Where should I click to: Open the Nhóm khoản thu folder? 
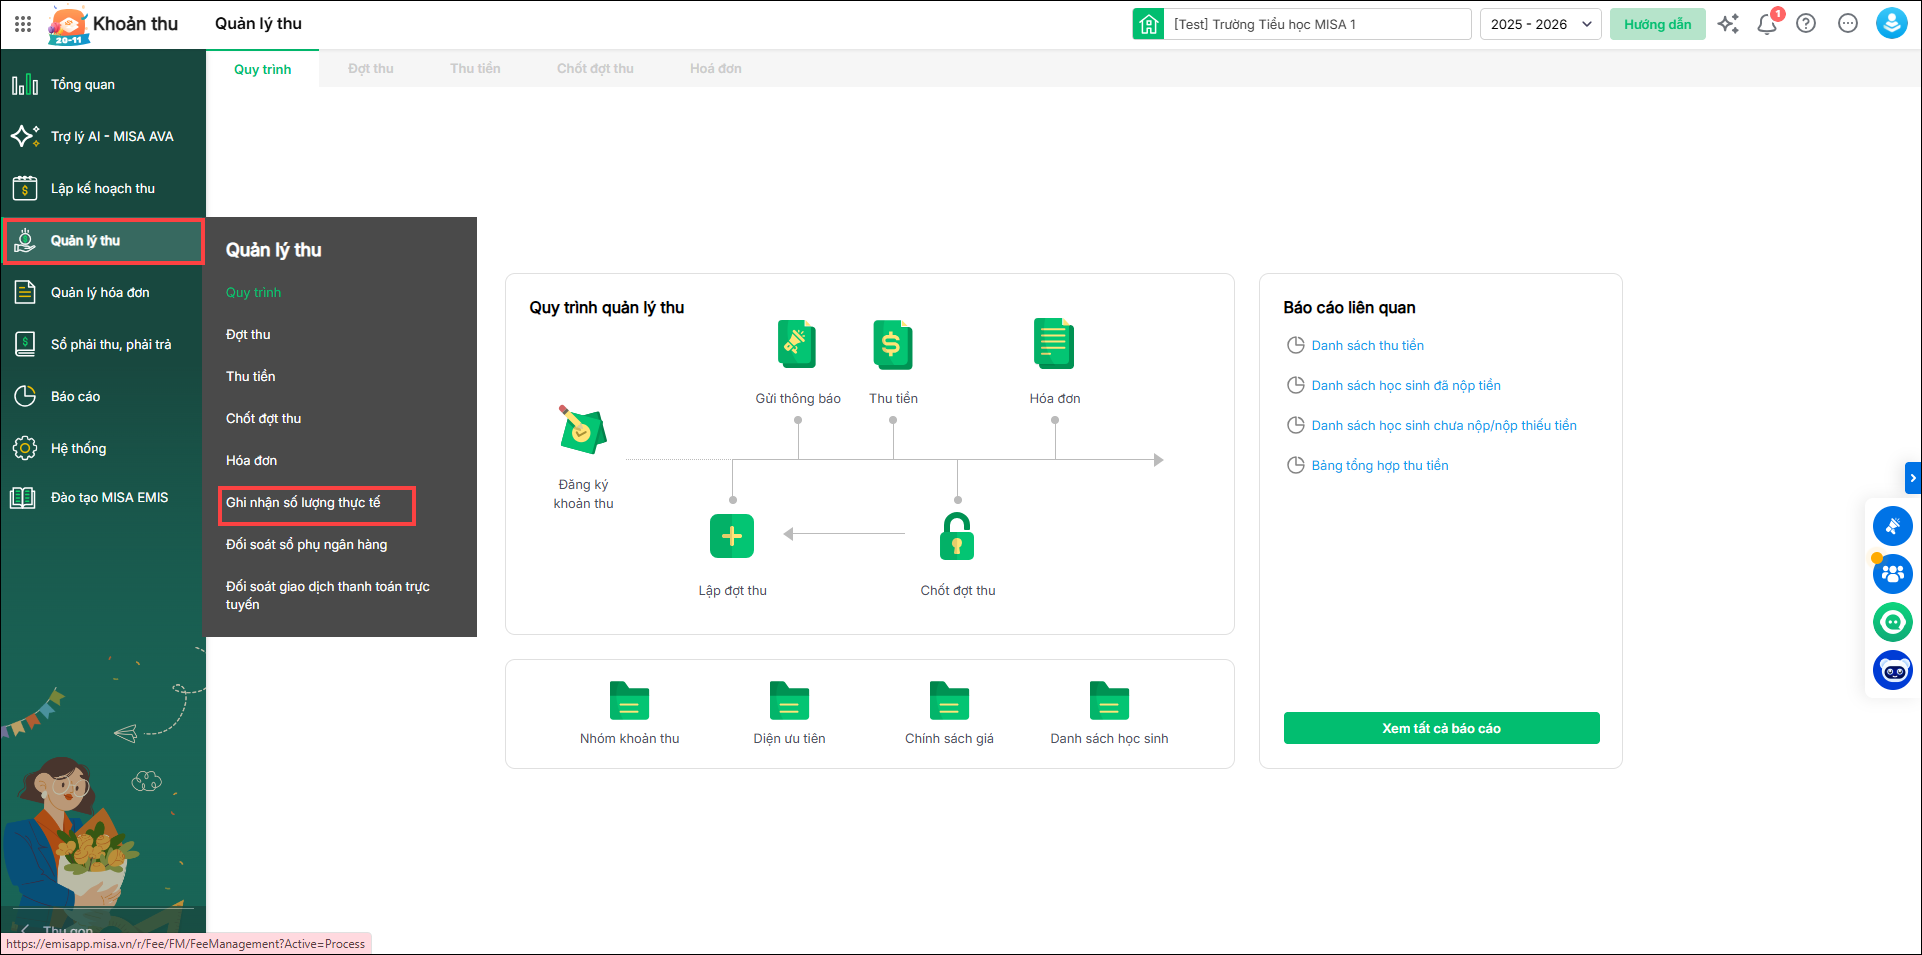pos(629,701)
